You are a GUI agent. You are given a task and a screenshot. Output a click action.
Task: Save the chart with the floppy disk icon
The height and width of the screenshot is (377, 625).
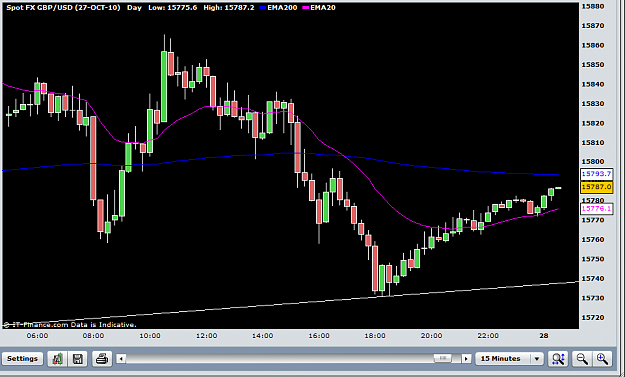[x=78, y=359]
